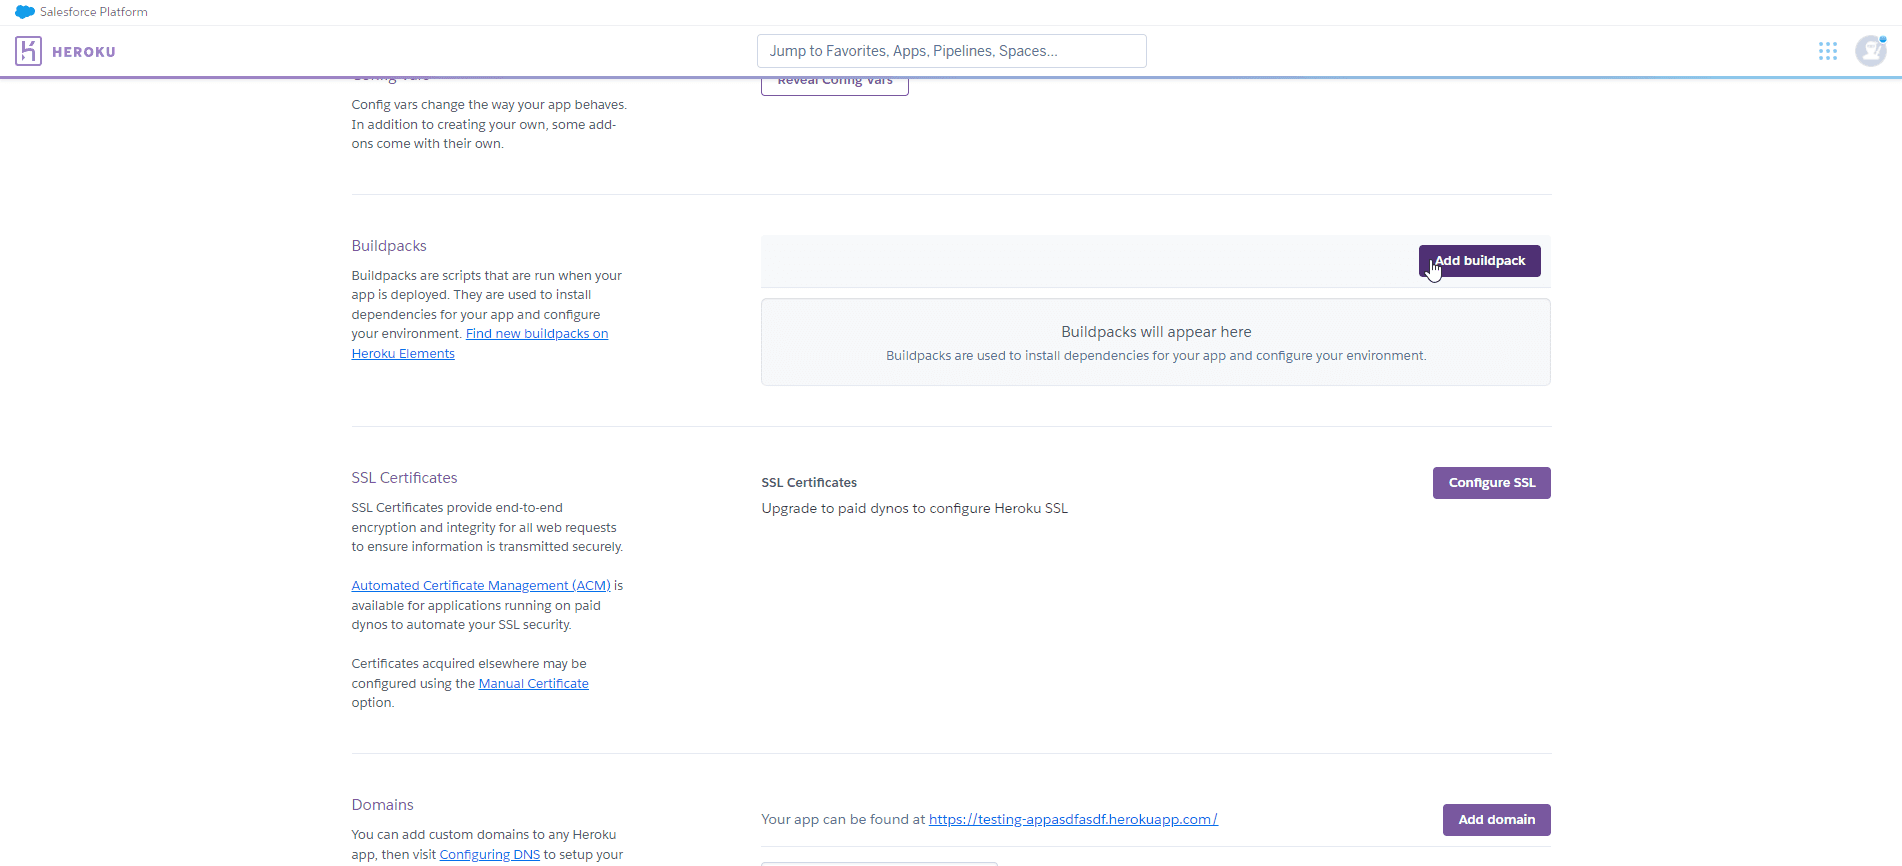Open the Automated Certificate Management (ACM) link
Viewport: 1902px width, 866px height.
pyautogui.click(x=480, y=586)
